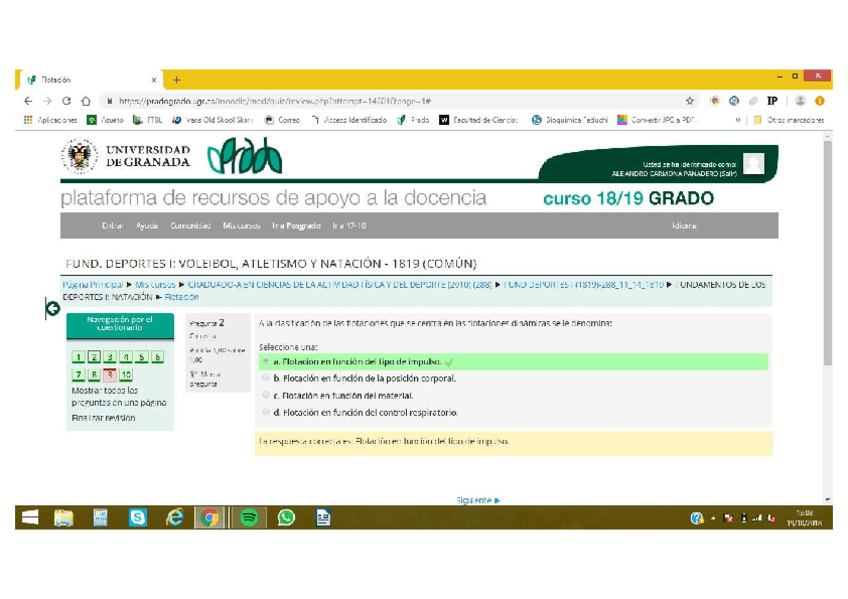848x599 pixels.
Task: Click the Ayuda menu item
Action: coord(147,226)
